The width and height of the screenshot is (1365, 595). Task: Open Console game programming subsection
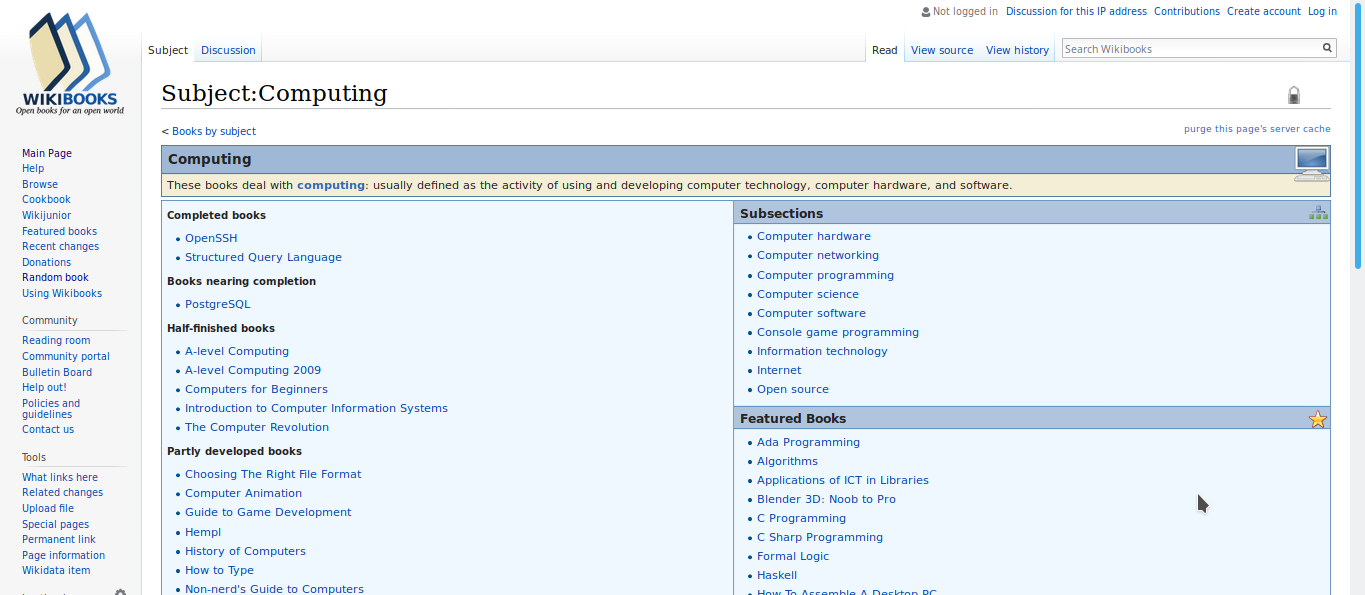coord(838,332)
